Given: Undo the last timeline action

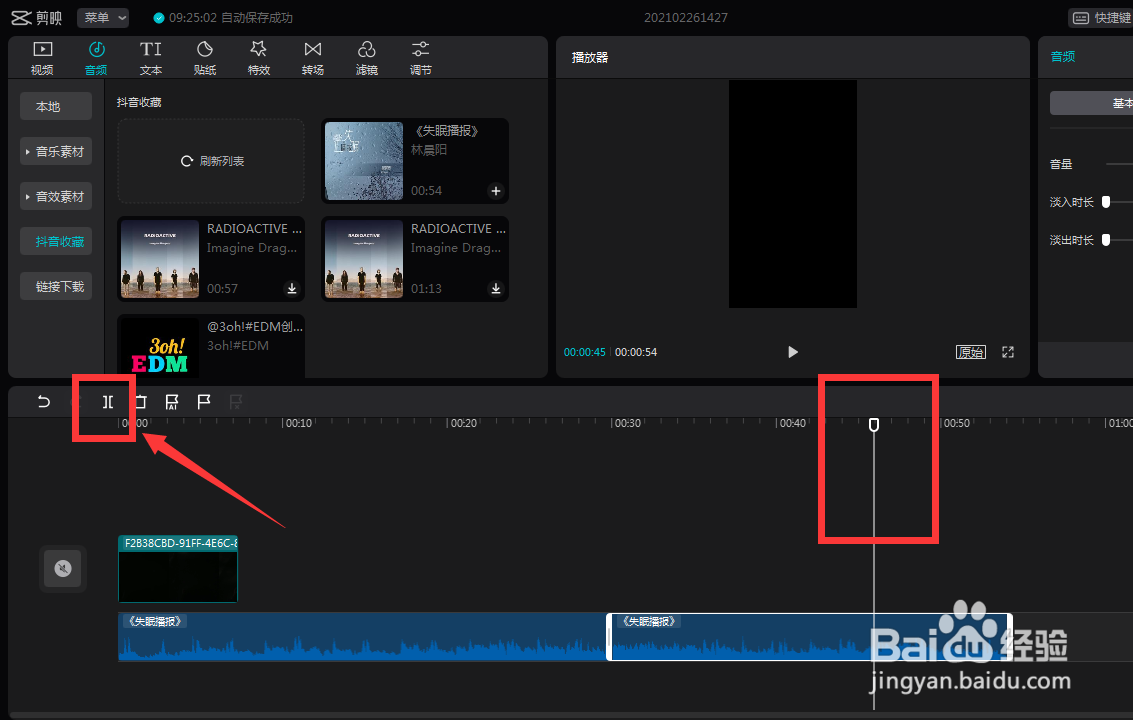Looking at the screenshot, I should point(44,402).
